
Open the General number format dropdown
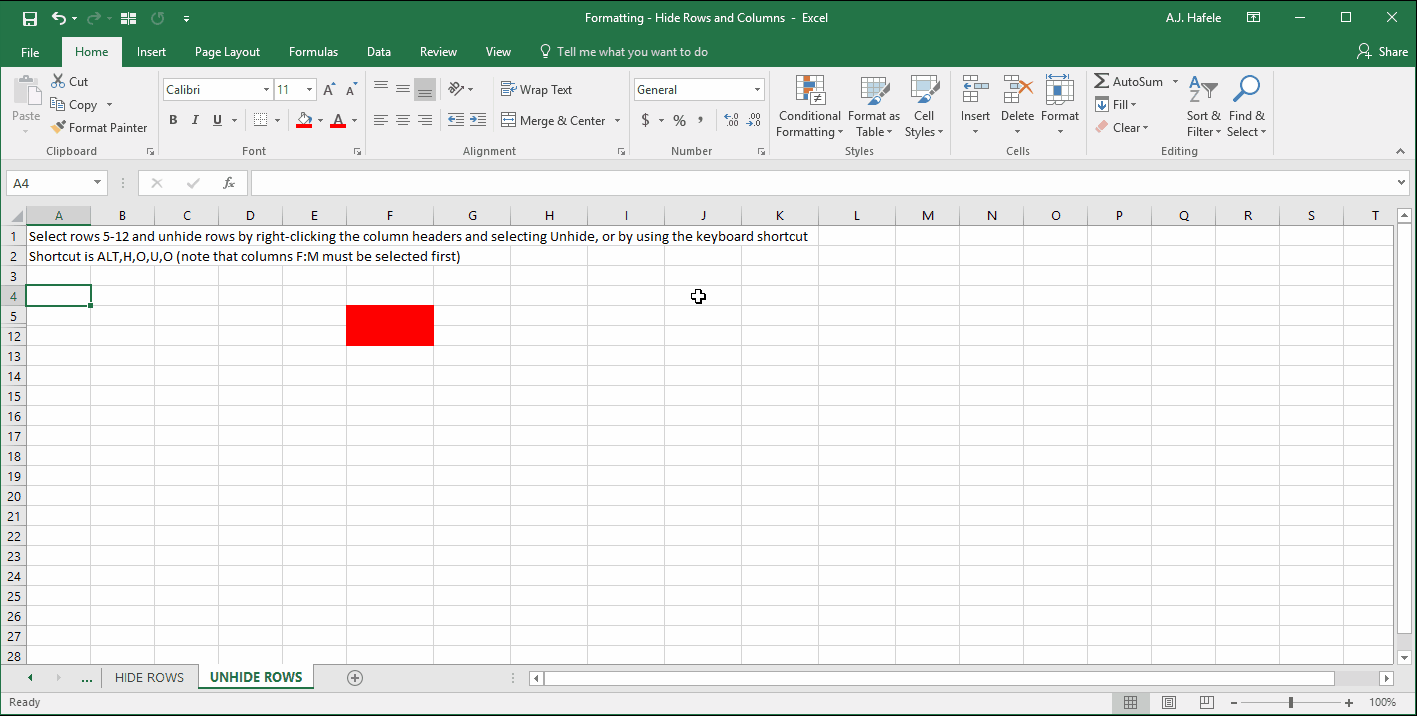(757, 90)
